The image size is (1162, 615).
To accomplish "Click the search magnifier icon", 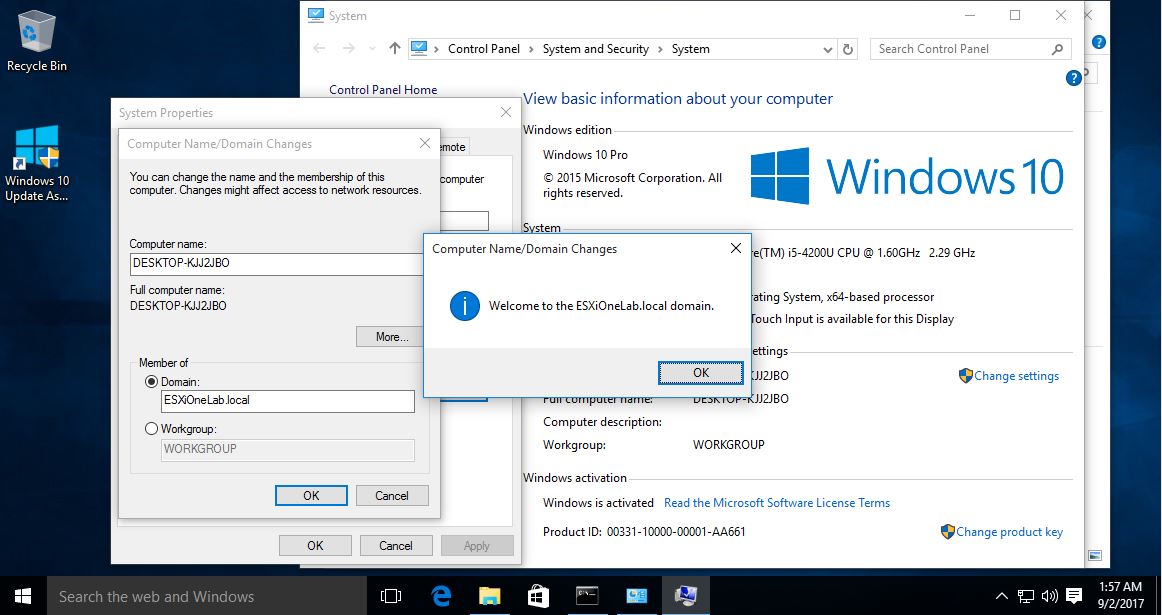I will [x=1058, y=50].
